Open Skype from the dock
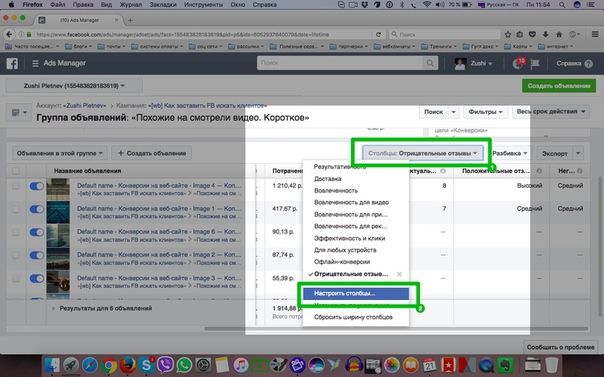 pyautogui.click(x=146, y=365)
